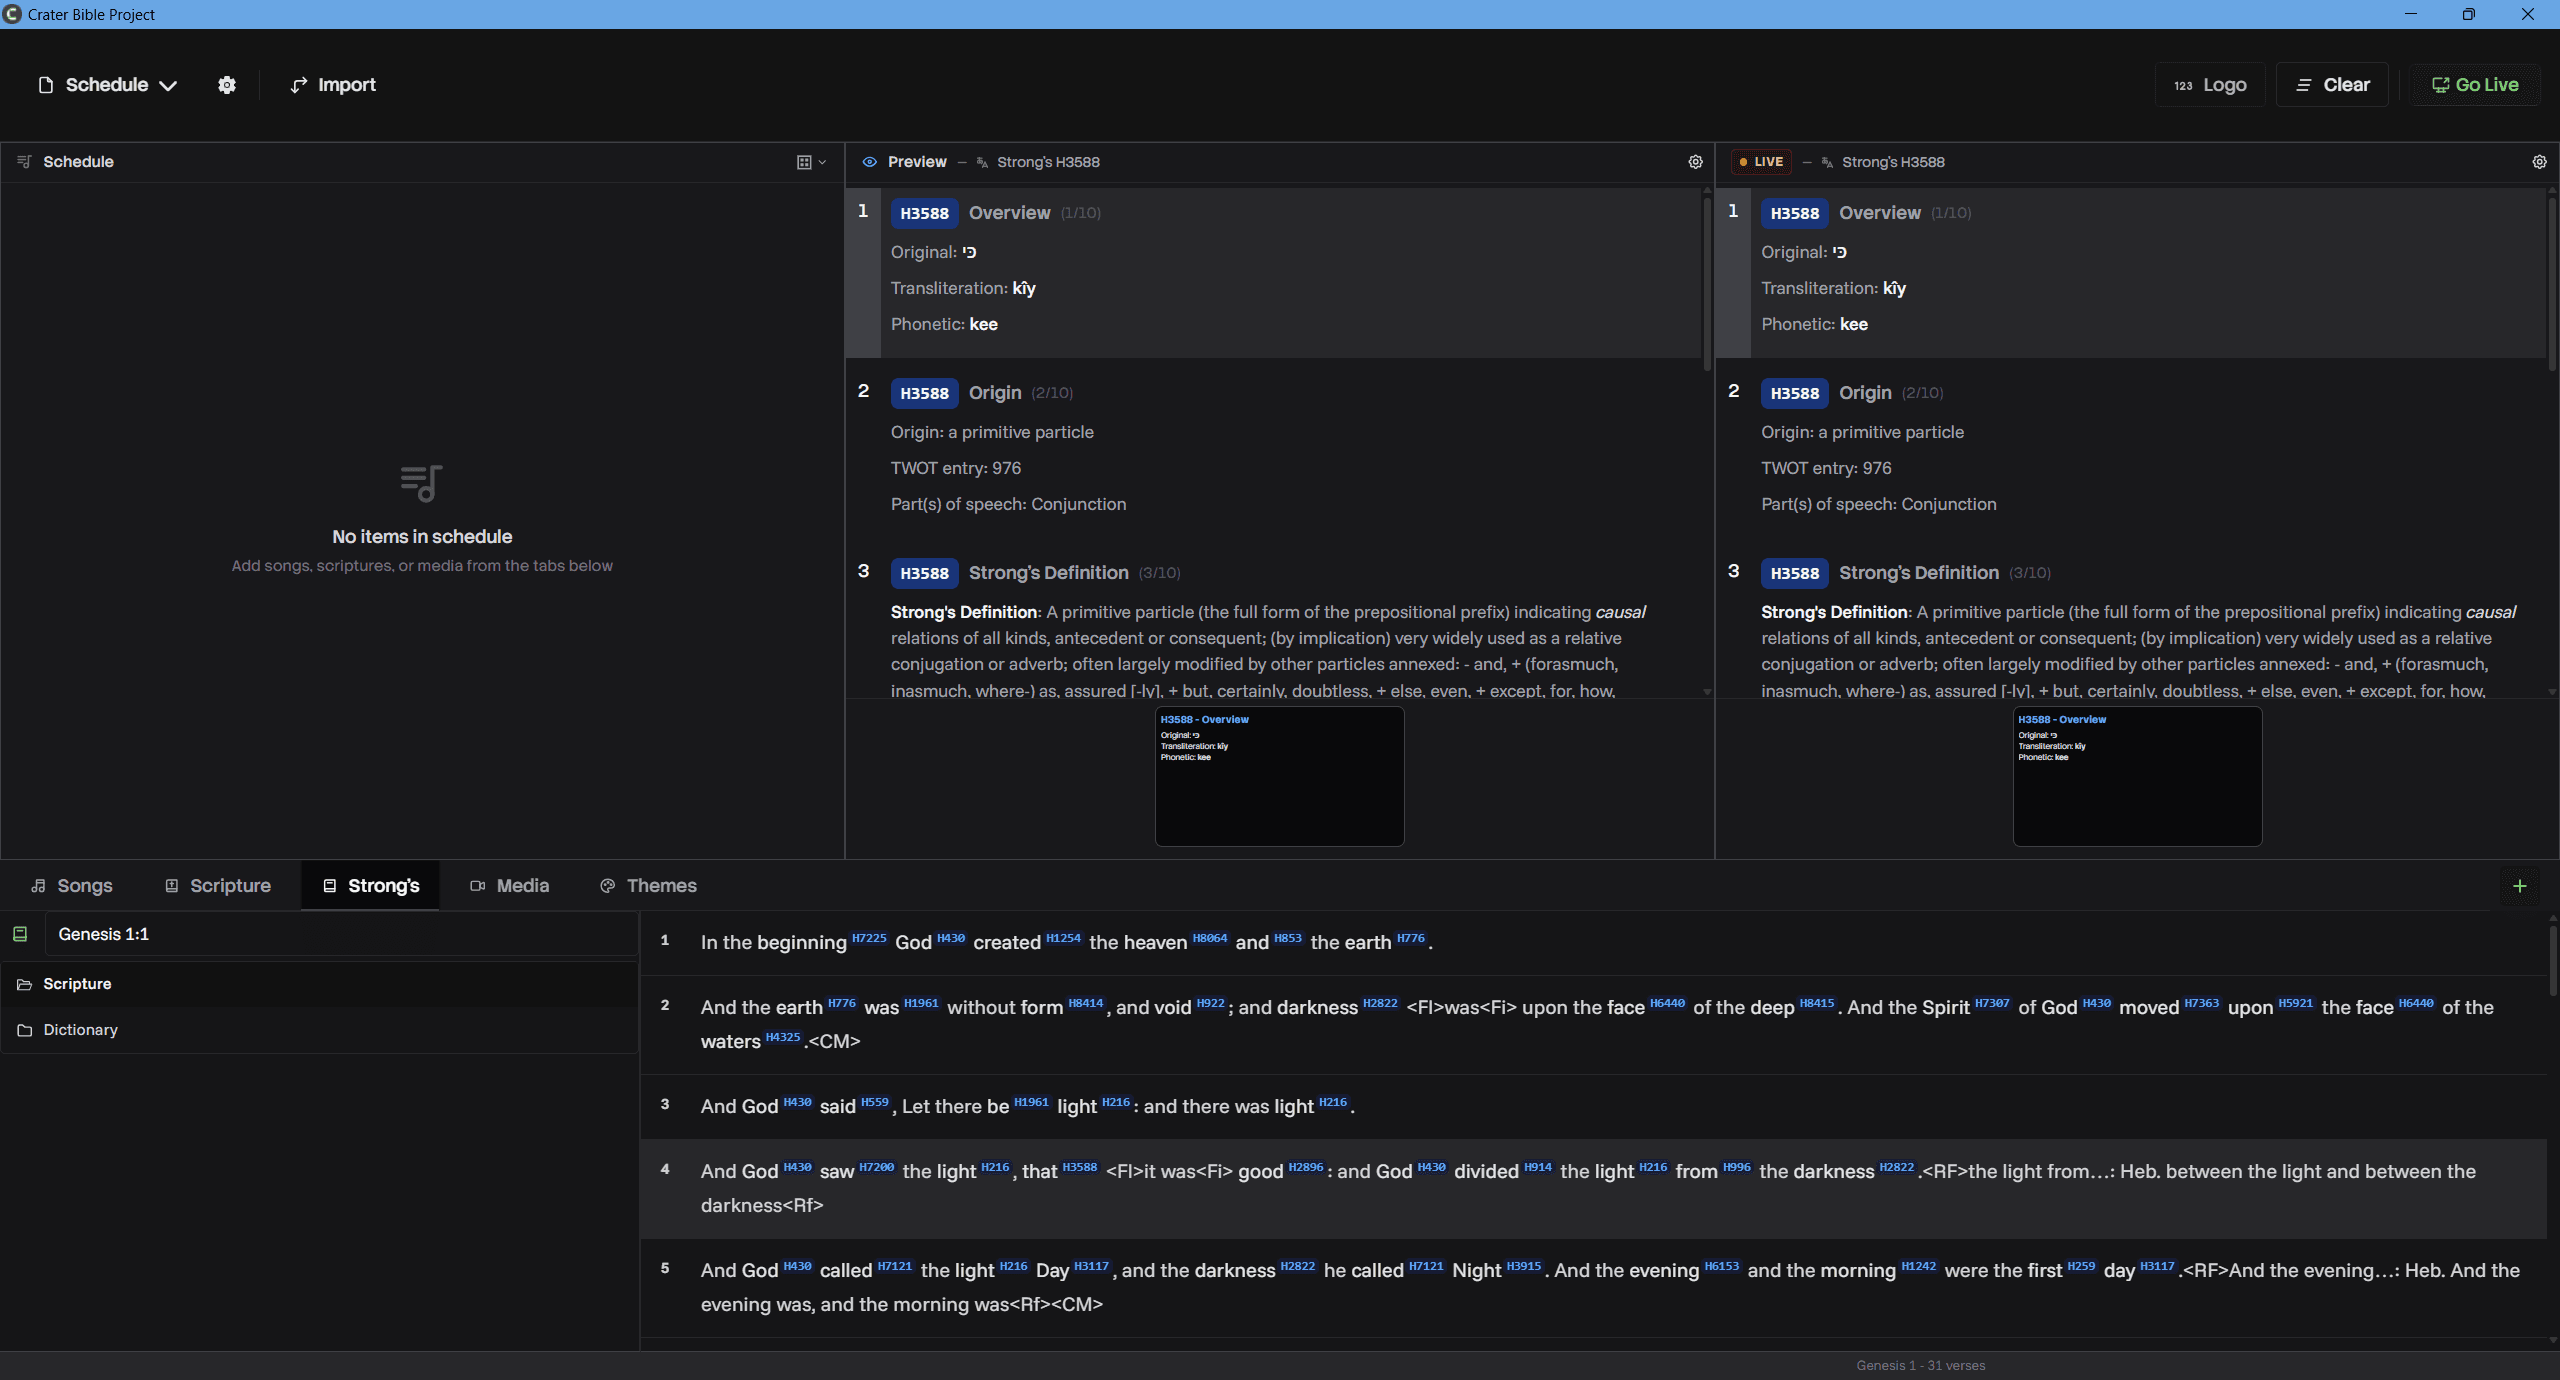Click the 'Genesis 1 - 31 verses' status text
2560x1380 pixels.
tap(1921, 1366)
